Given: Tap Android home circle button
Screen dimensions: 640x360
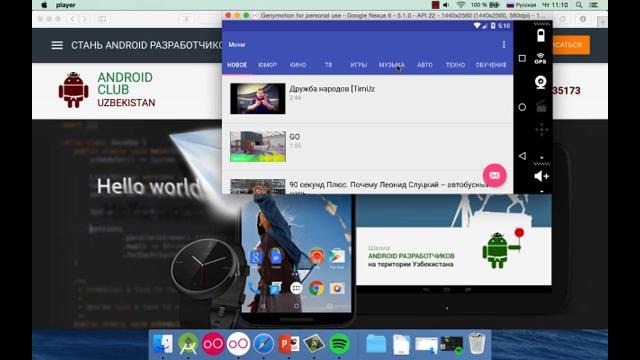Looking at the screenshot, I should [x=522, y=107].
